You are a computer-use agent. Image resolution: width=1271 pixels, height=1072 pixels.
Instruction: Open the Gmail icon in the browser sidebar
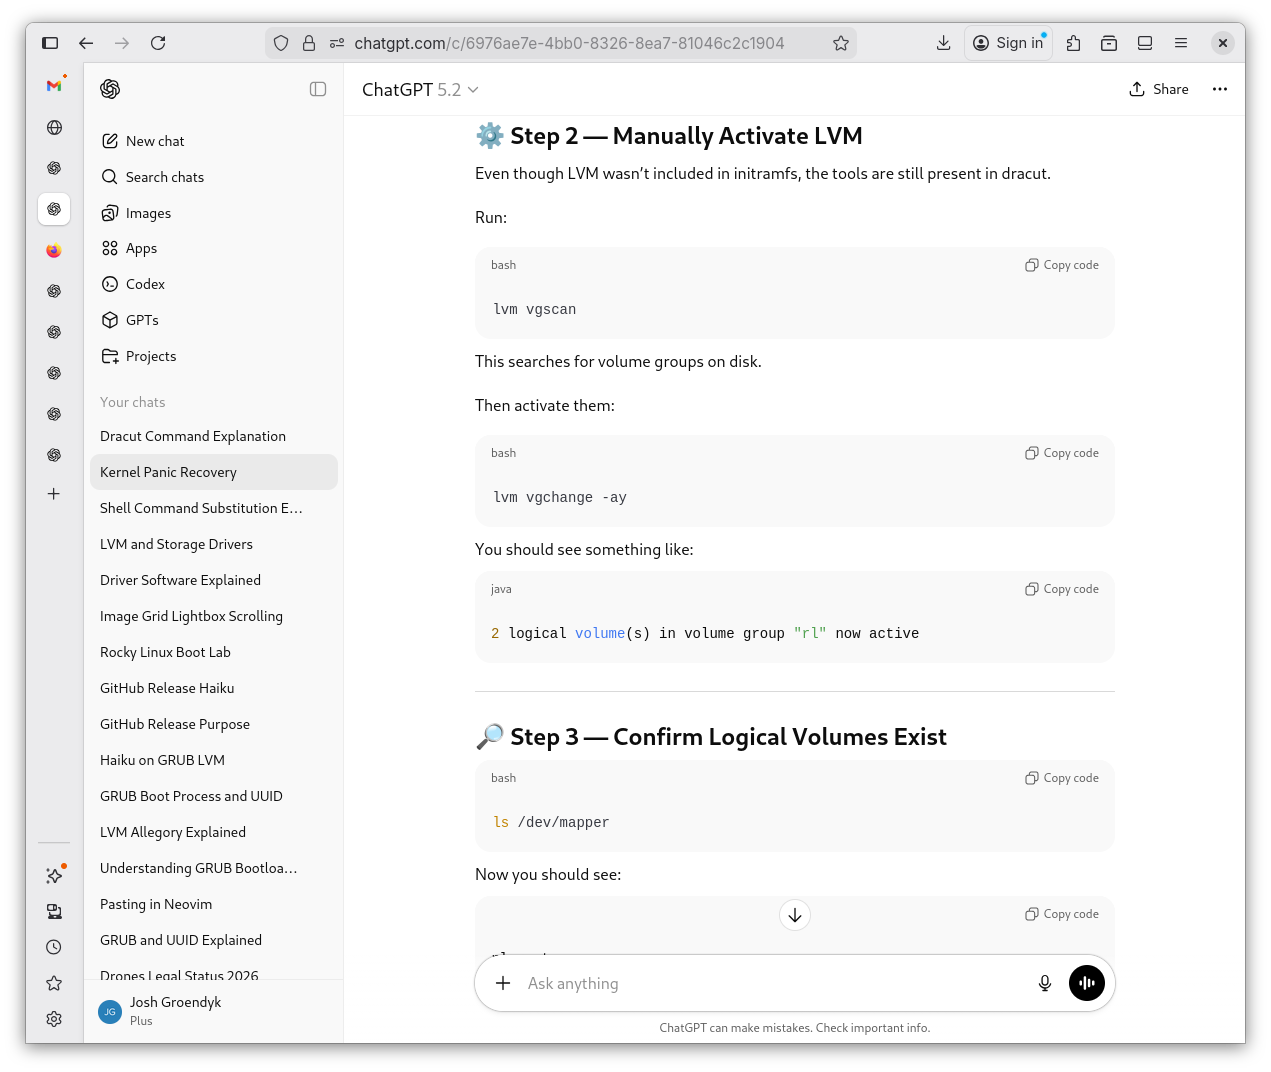(54, 86)
